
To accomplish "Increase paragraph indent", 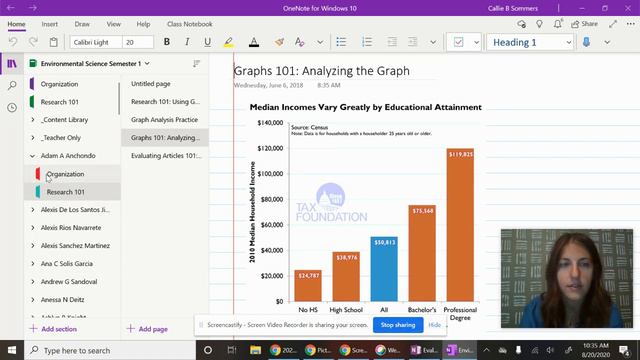I will point(413,42).
